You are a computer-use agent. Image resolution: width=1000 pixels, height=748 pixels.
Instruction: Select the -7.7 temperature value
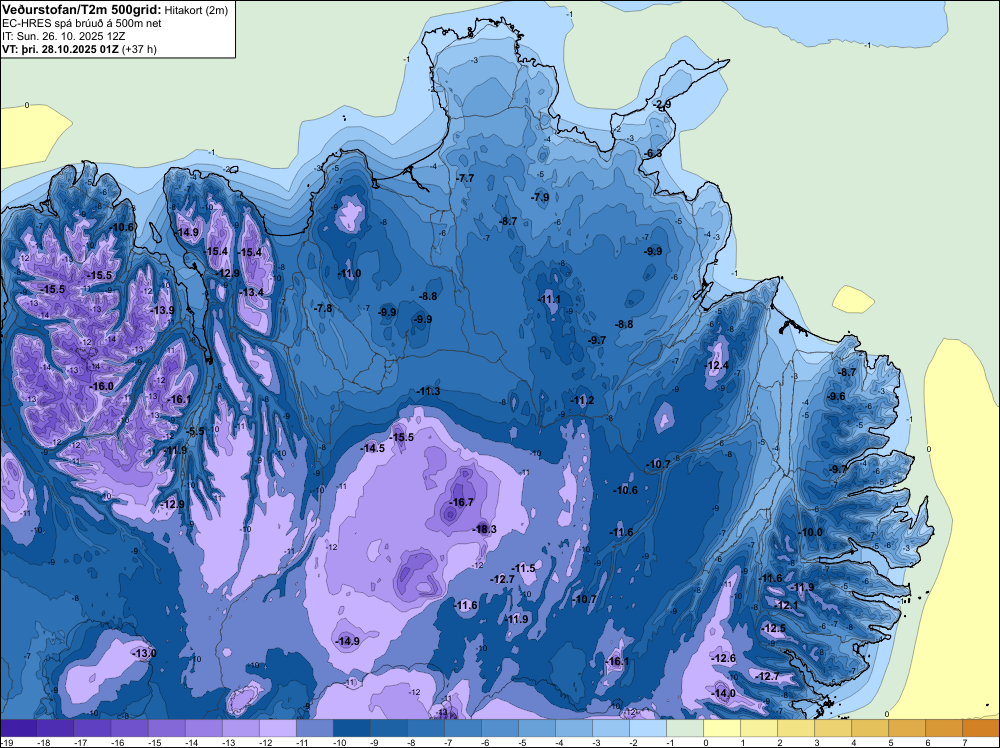coord(466,178)
